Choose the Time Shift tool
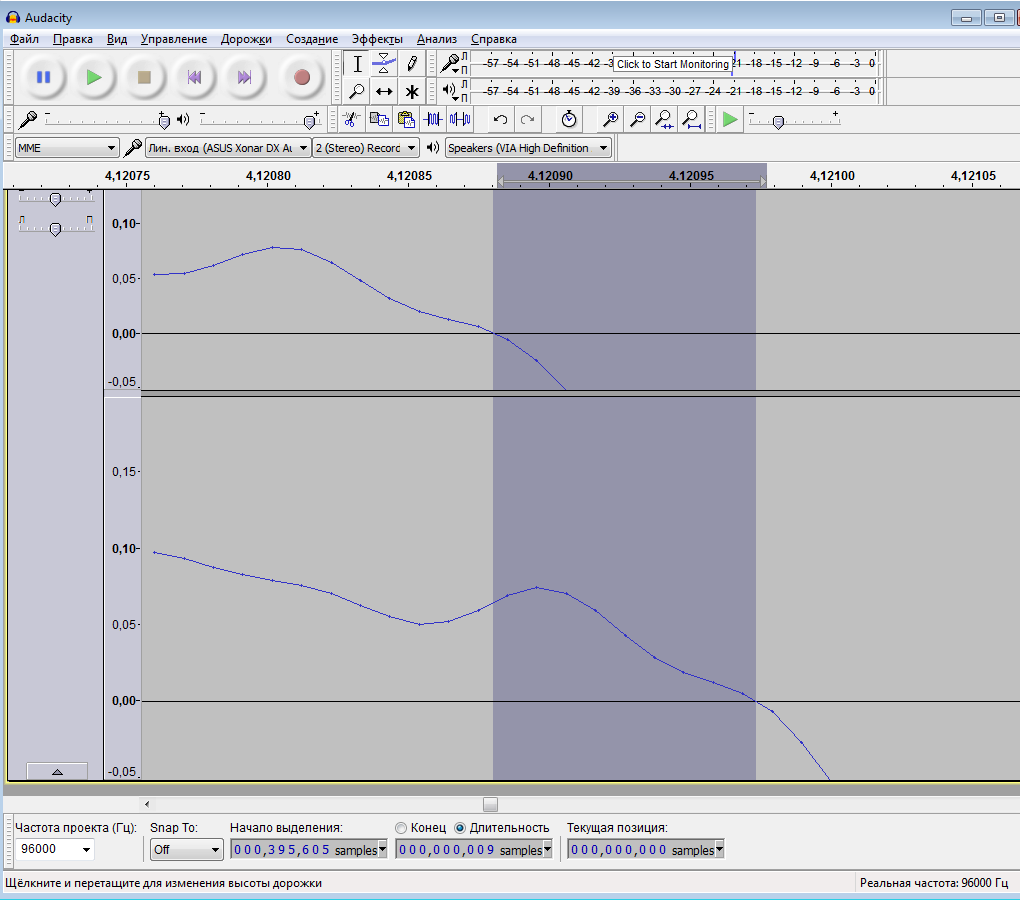1020x900 pixels. 384,91
